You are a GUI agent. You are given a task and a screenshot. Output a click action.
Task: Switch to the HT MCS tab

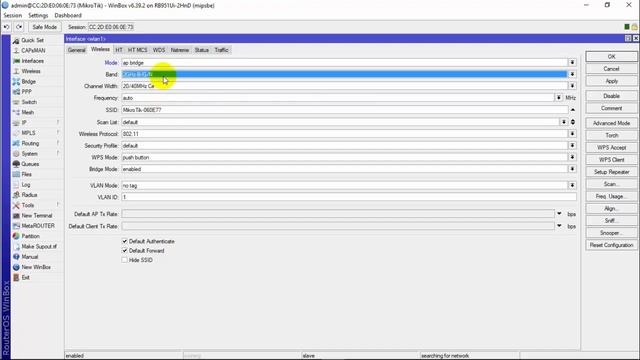click(138, 50)
